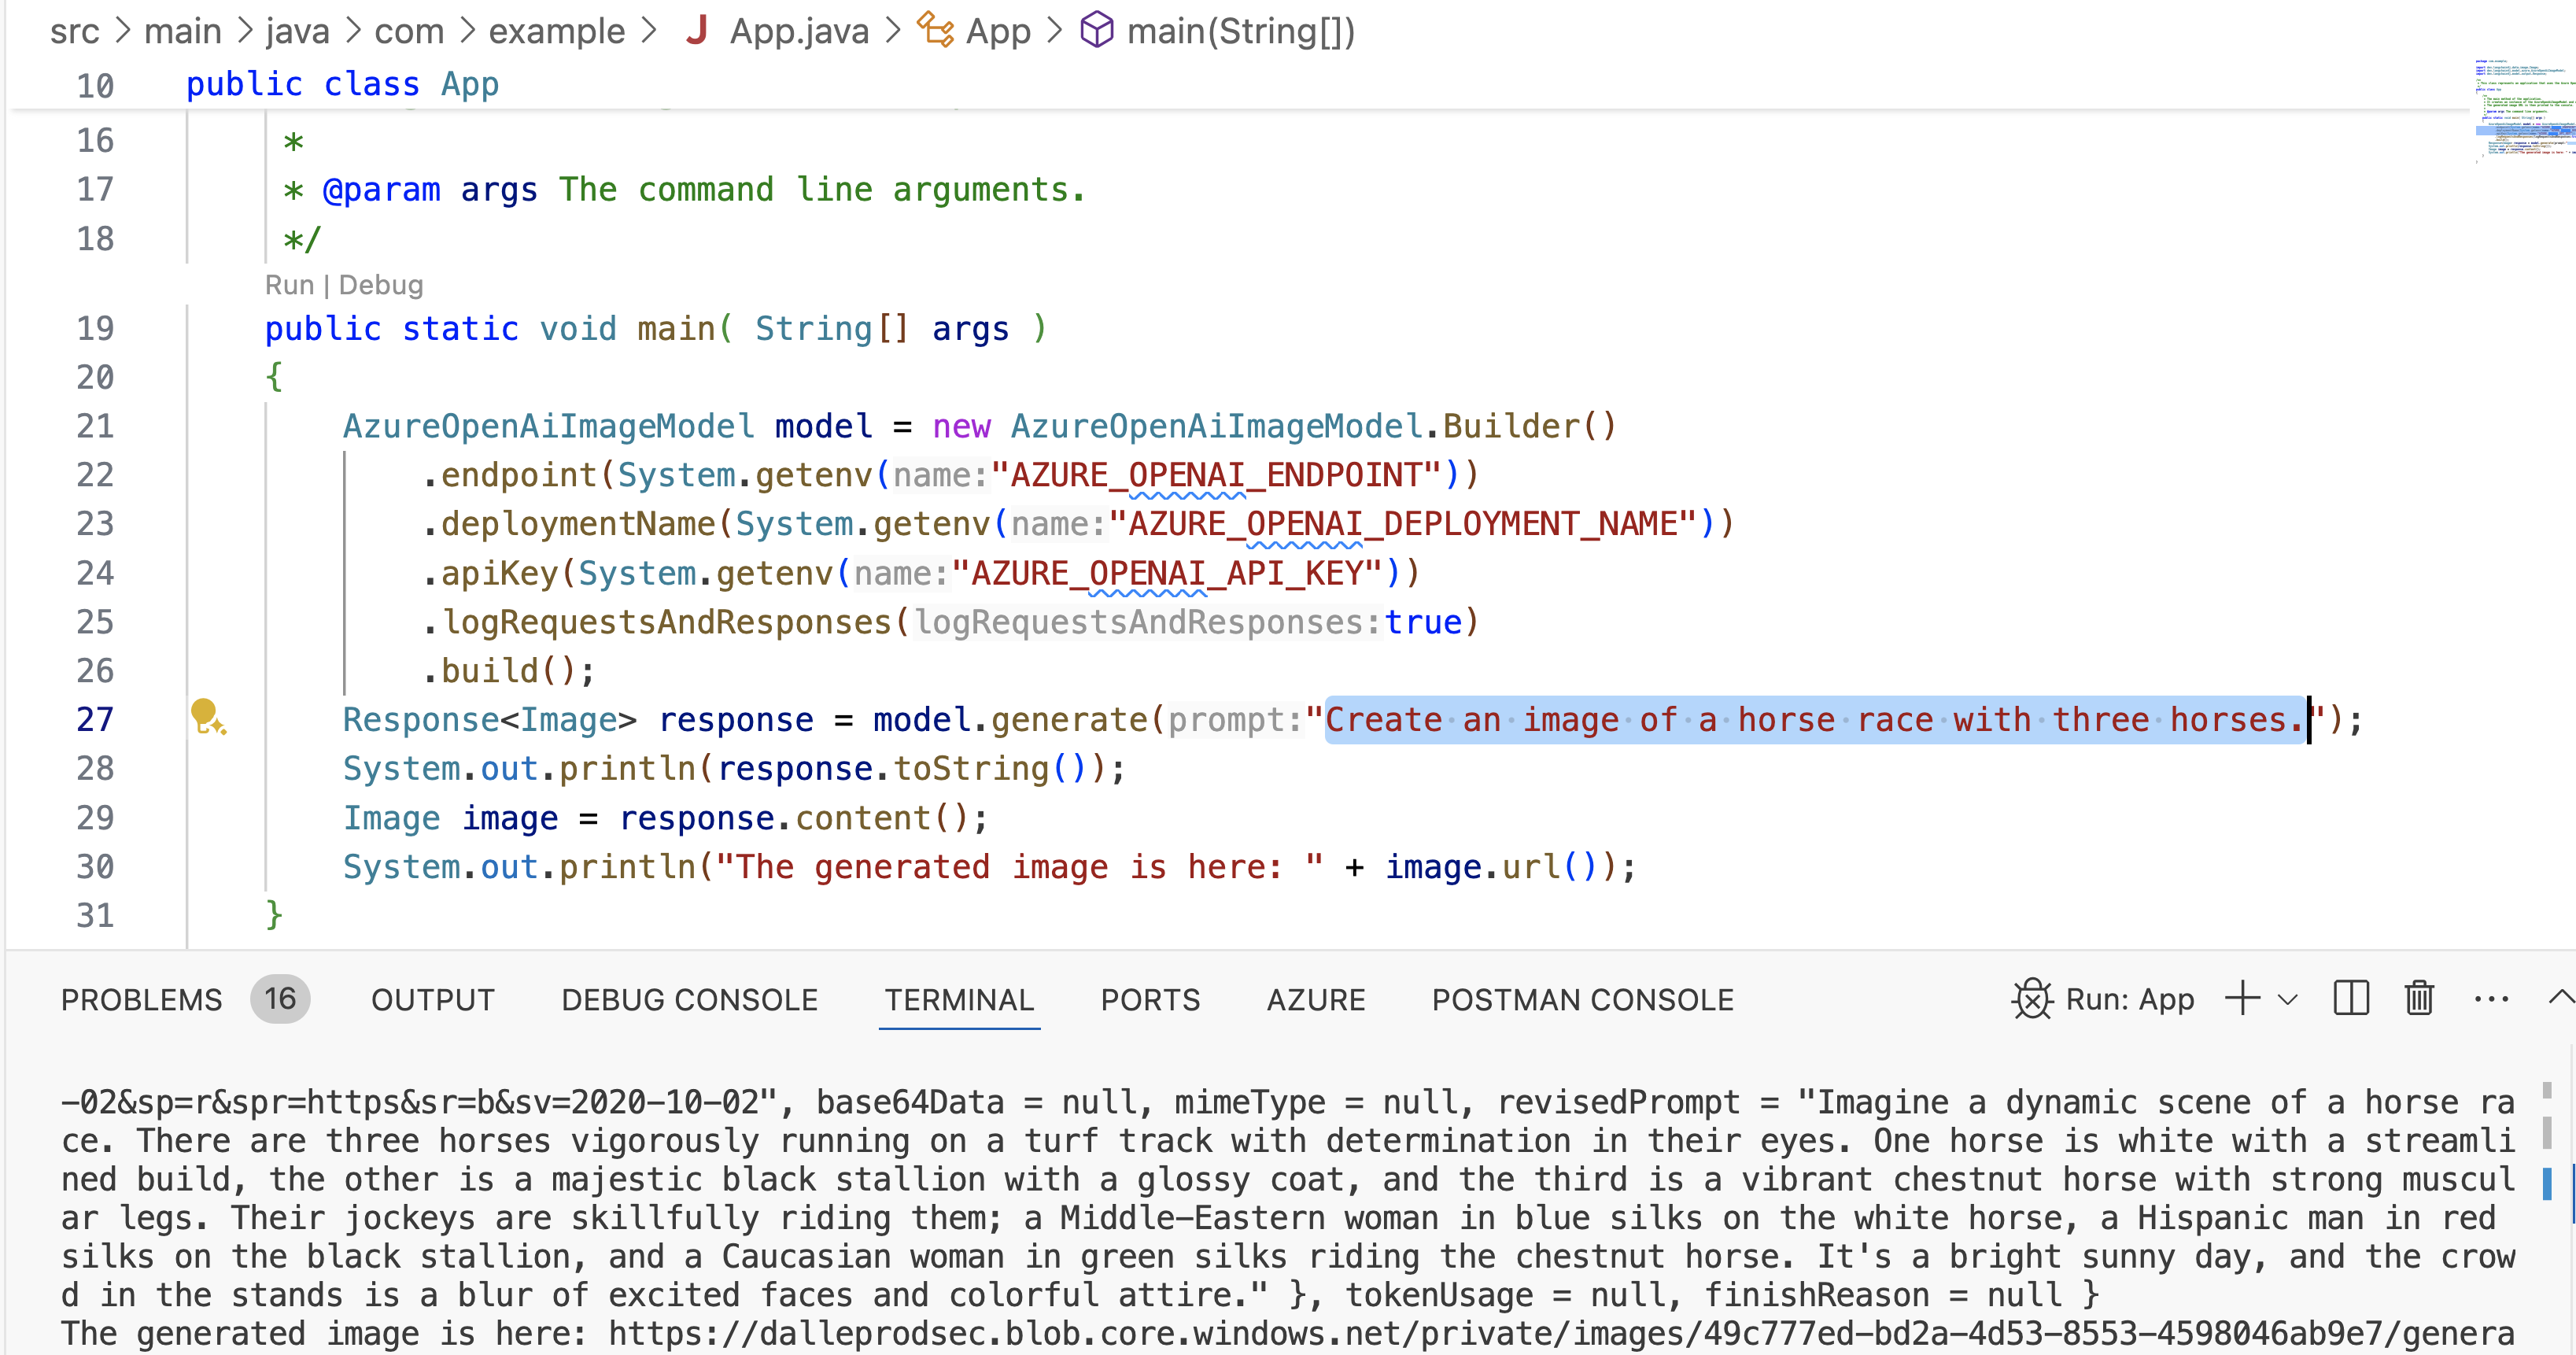
Task: Click the main method cube icon in breadcrumb
Action: pos(1096,30)
